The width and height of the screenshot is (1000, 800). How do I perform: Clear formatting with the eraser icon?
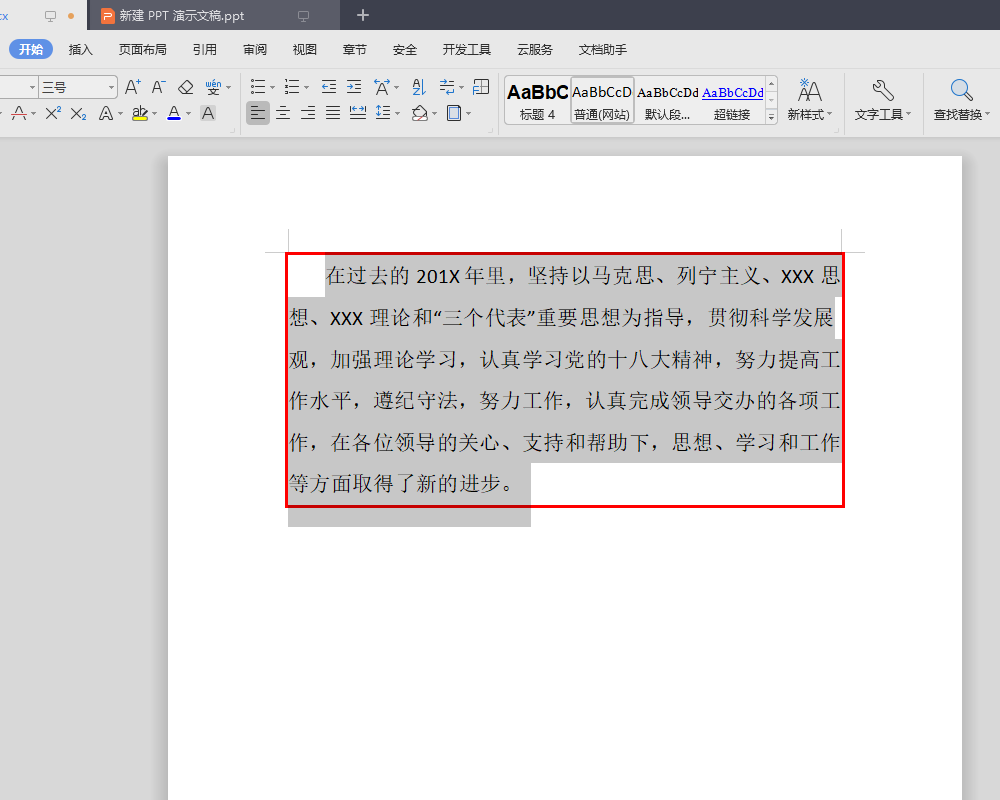(186, 87)
